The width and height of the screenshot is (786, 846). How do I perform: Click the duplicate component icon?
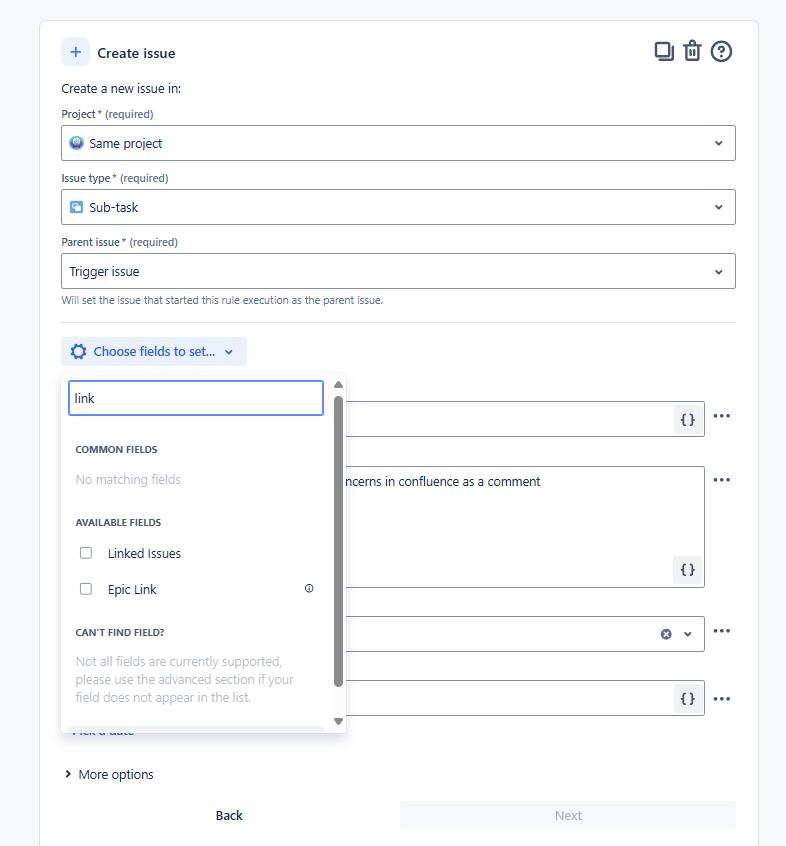(664, 51)
